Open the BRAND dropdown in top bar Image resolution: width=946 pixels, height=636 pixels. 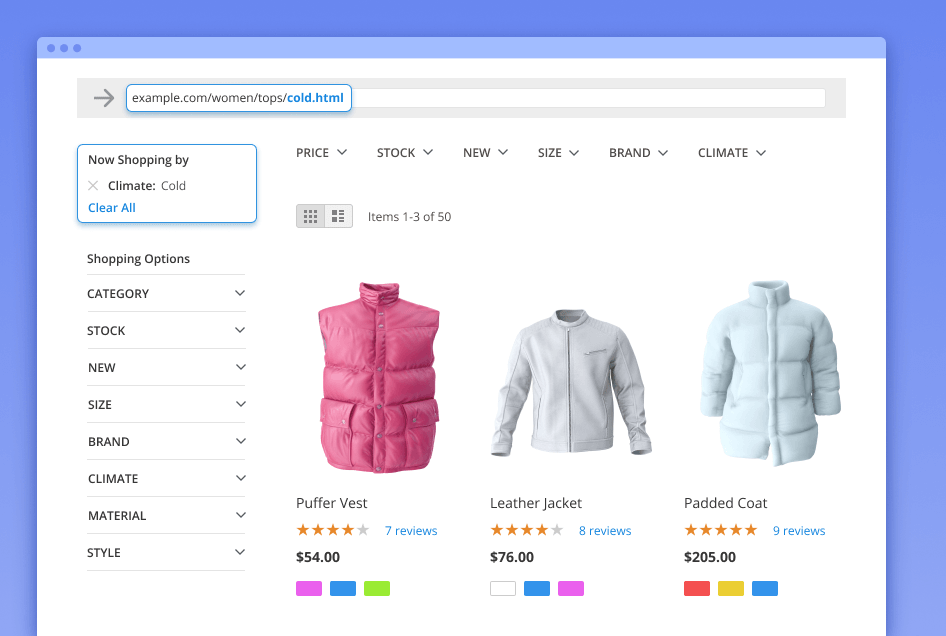pos(637,153)
